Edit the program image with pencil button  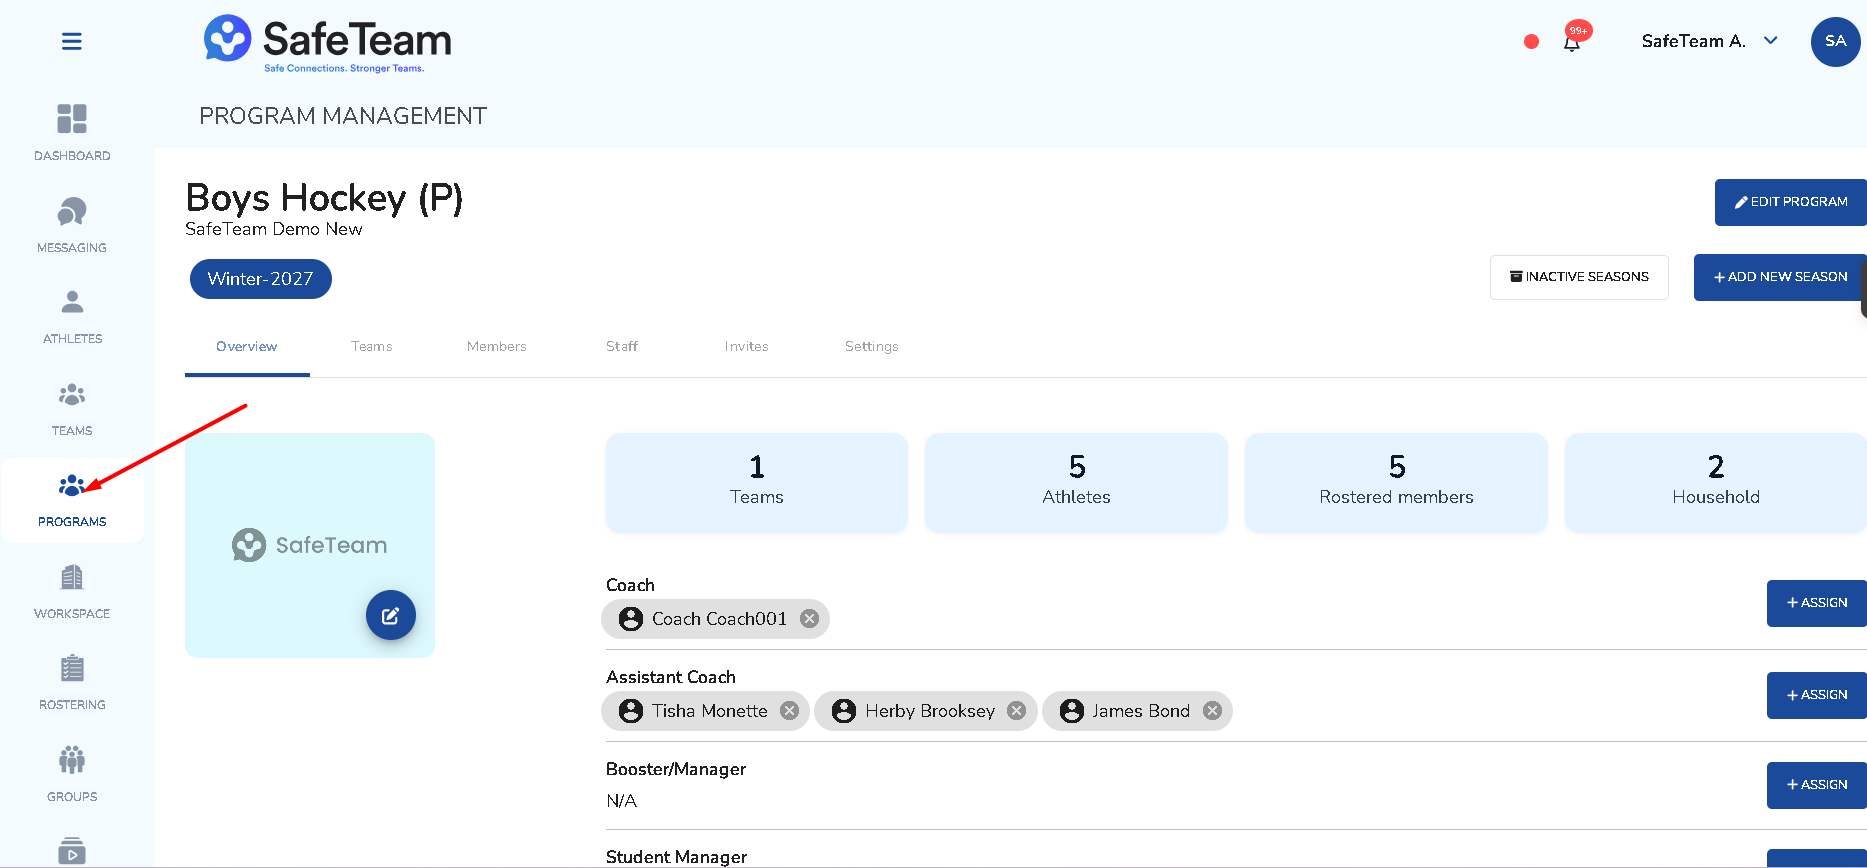tap(391, 615)
